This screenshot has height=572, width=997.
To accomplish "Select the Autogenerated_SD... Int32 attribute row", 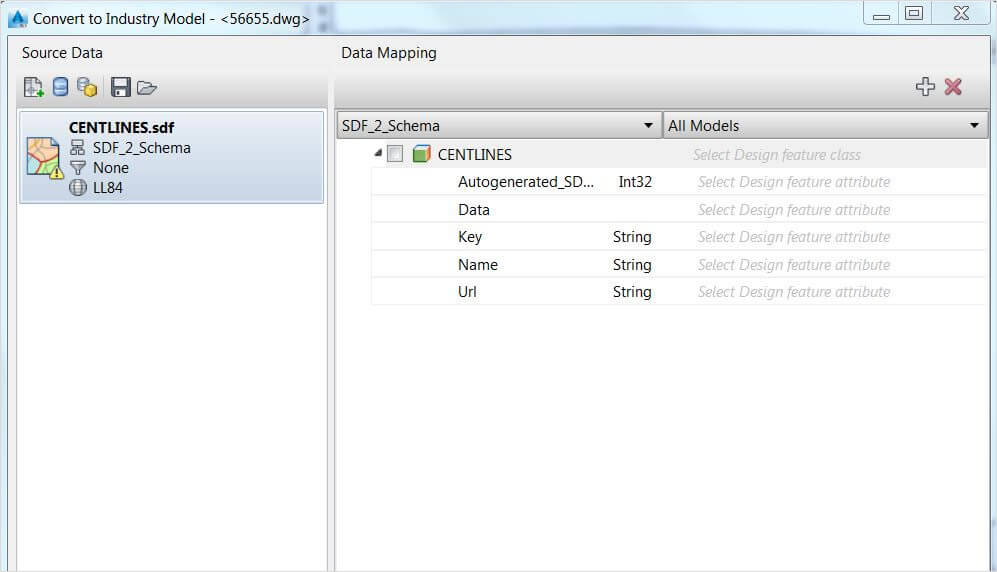I will (525, 182).
